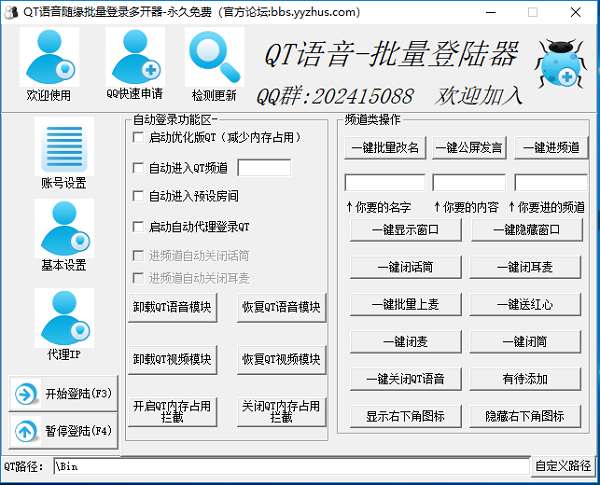Click 开启QT内存占用拦截 button
The image size is (600, 485).
(x=172, y=412)
